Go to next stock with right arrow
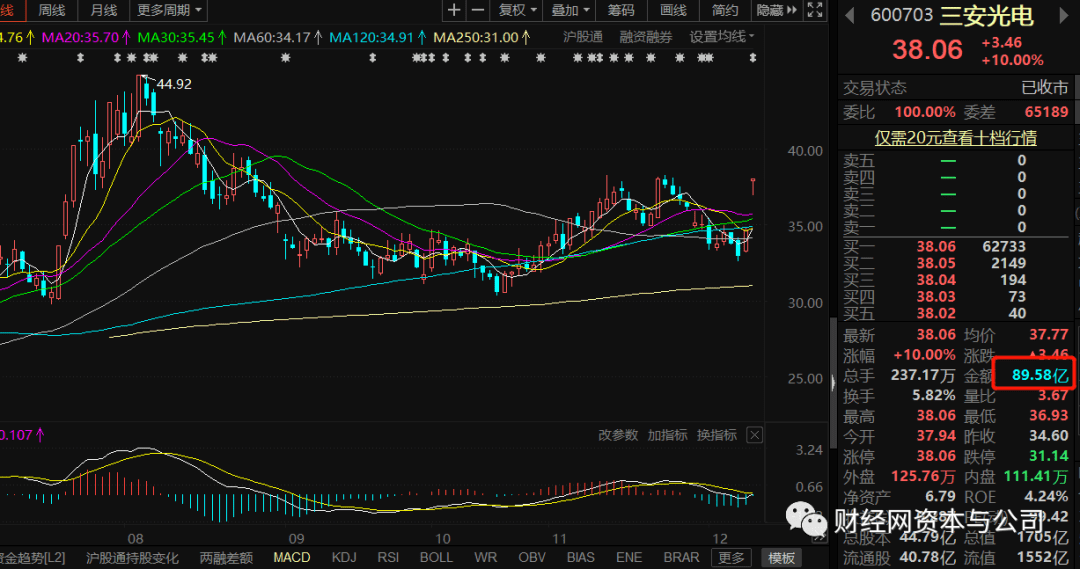This screenshot has height=569, width=1080. tap(1064, 15)
